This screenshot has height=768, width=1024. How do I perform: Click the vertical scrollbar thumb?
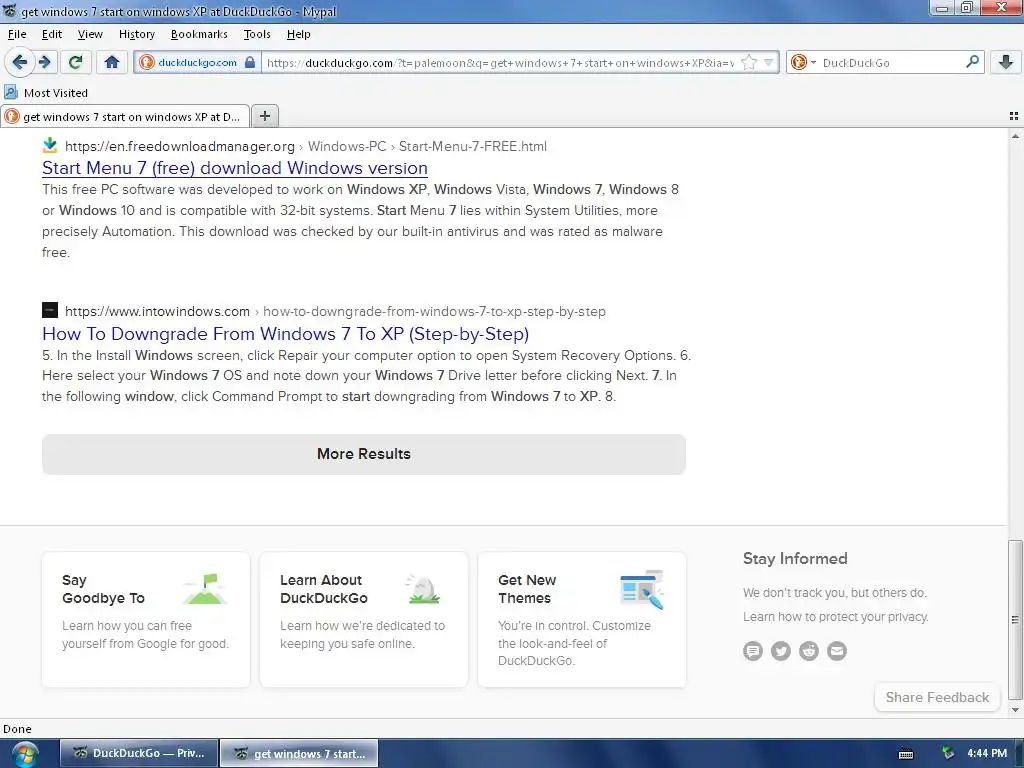(1015, 619)
